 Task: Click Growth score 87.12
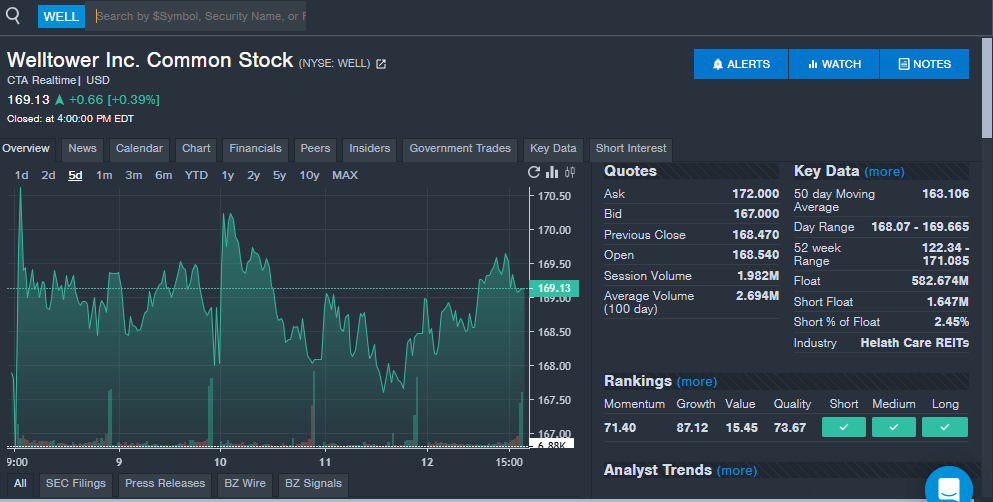click(x=692, y=428)
